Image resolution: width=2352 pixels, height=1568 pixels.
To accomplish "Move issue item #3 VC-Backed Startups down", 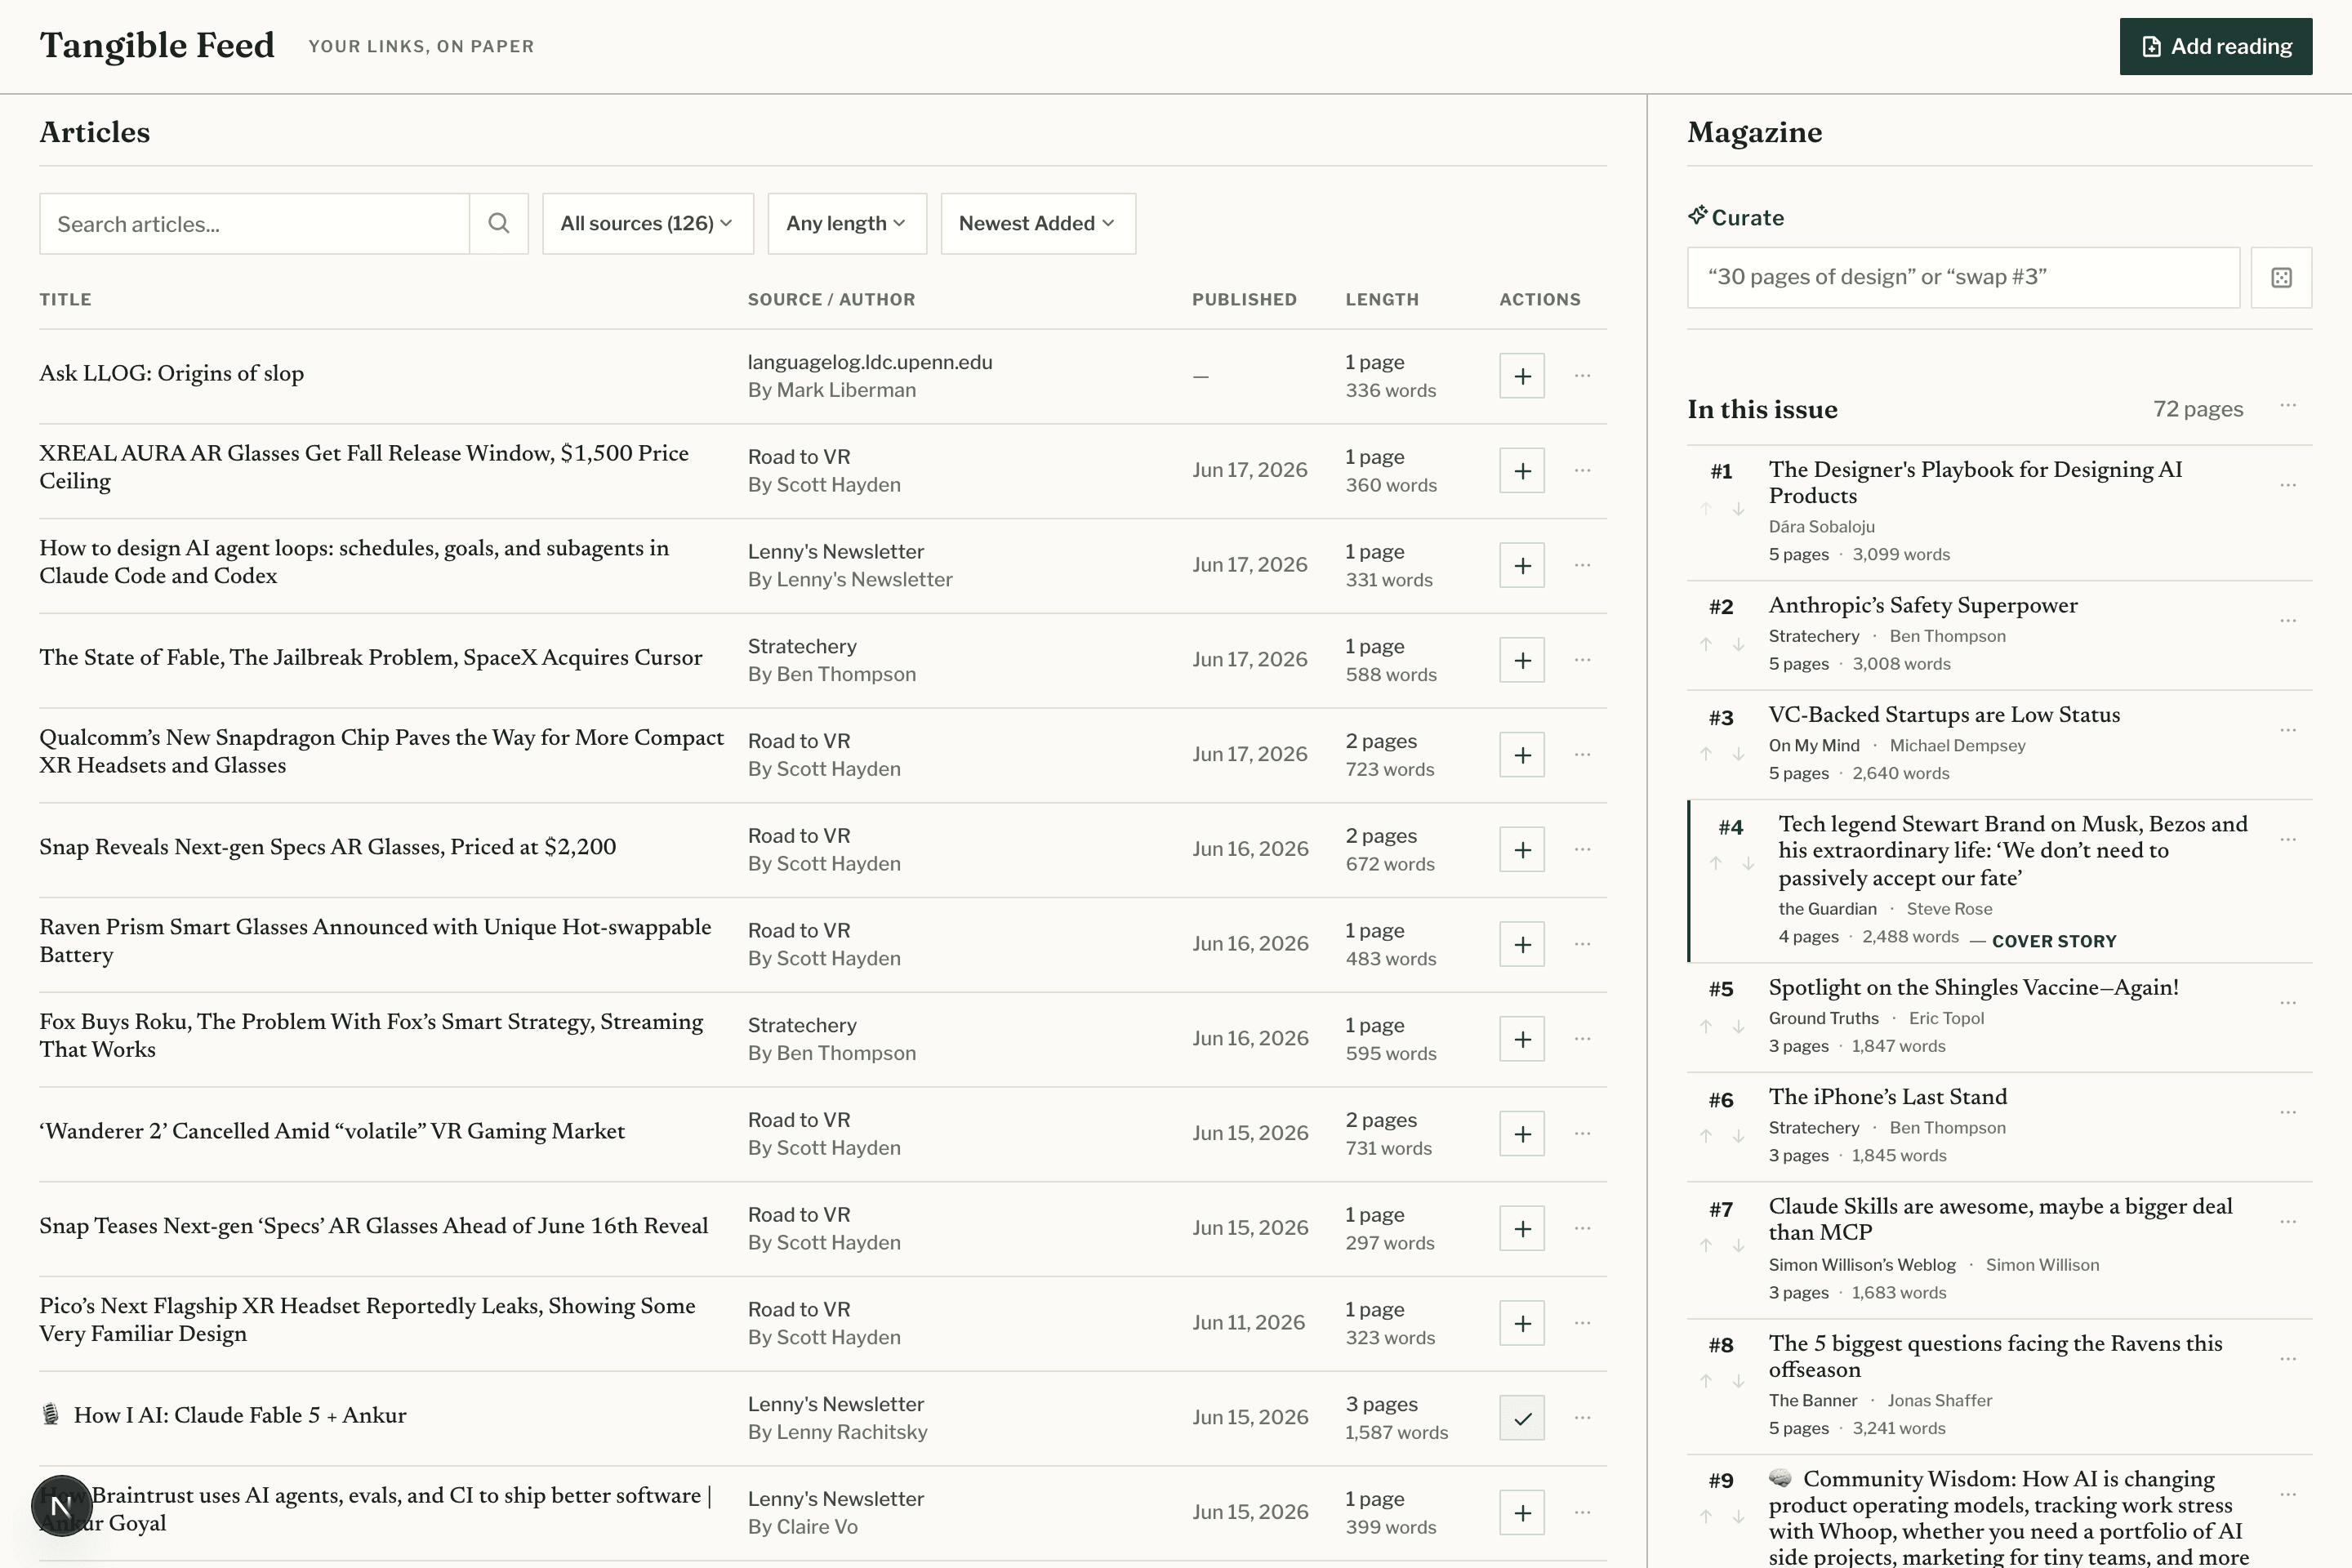I will [1738, 754].
